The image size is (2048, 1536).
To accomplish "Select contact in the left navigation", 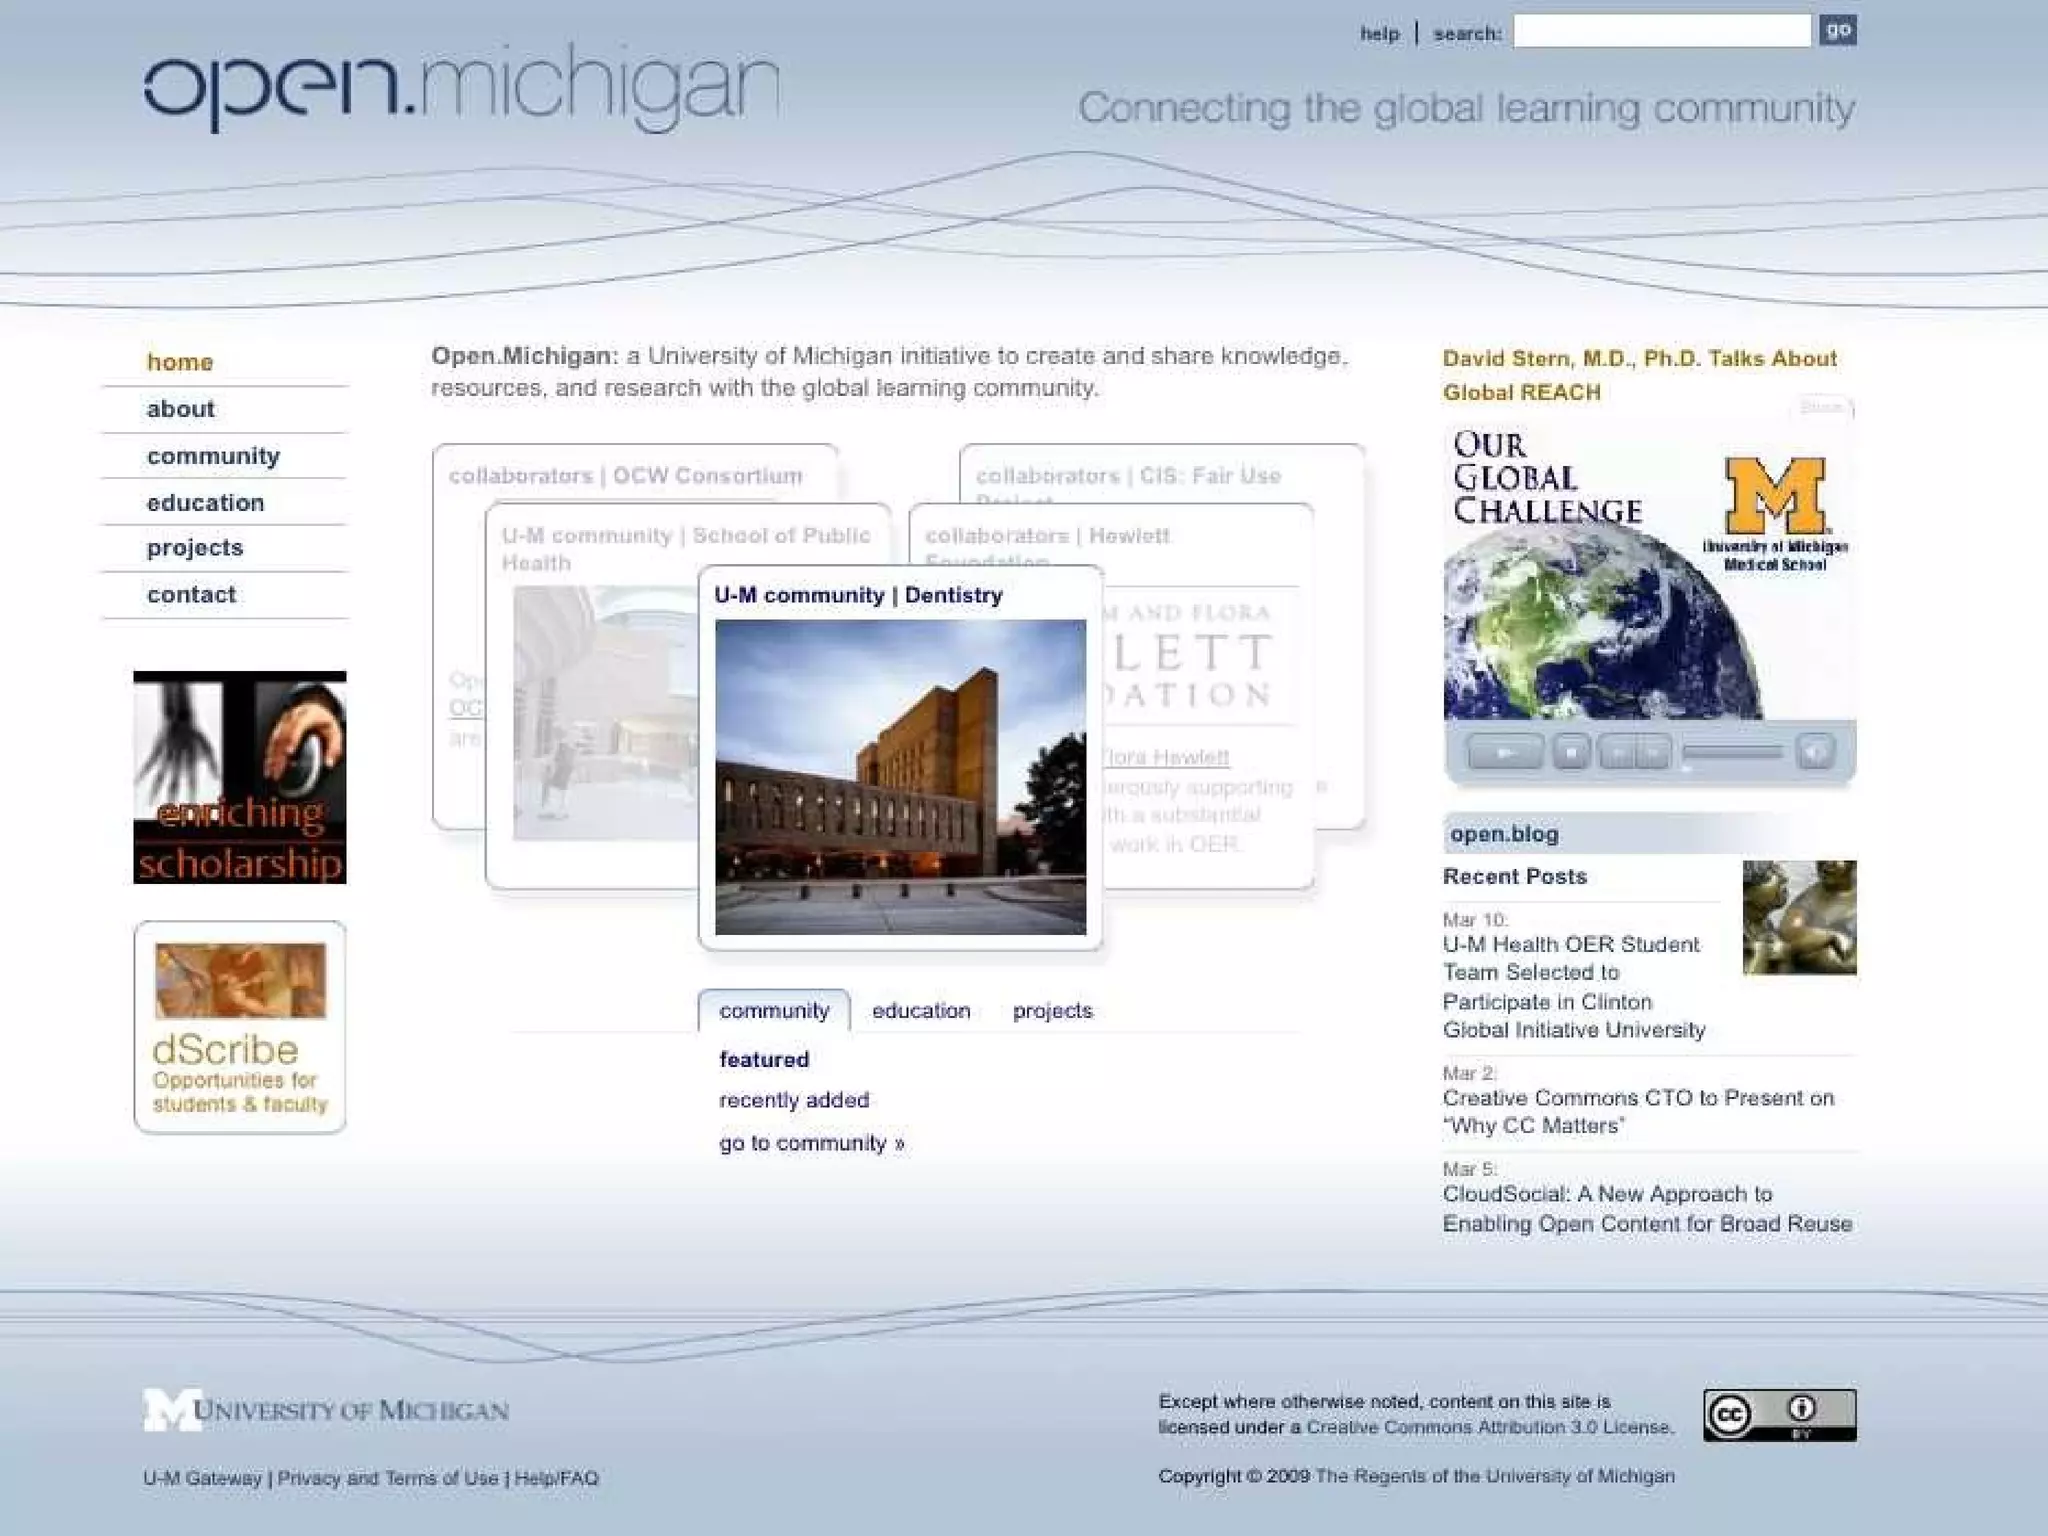I will point(191,595).
